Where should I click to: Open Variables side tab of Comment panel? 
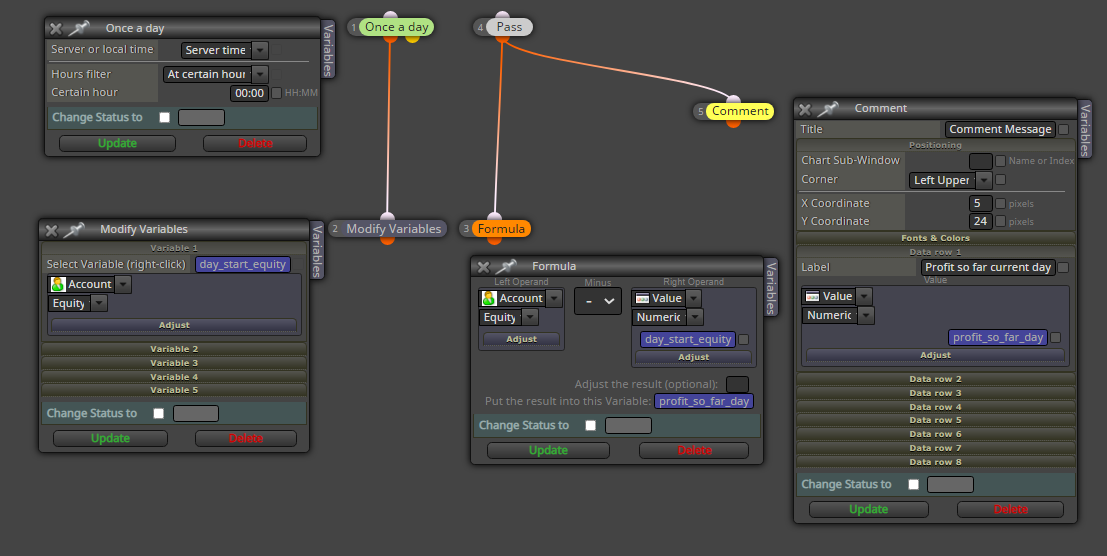pyautogui.click(x=1085, y=128)
